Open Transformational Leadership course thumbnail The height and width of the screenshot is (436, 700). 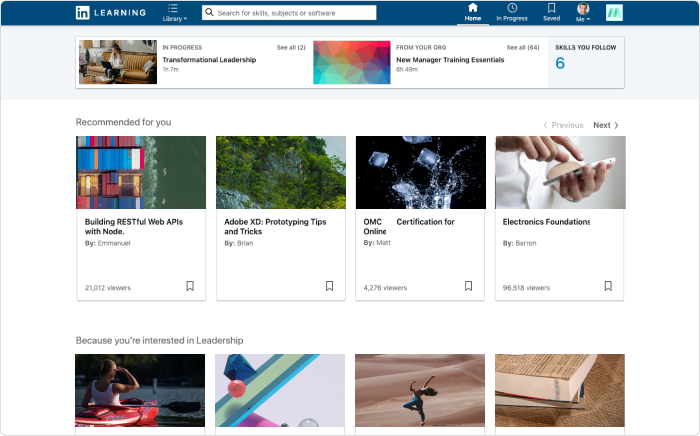click(118, 62)
